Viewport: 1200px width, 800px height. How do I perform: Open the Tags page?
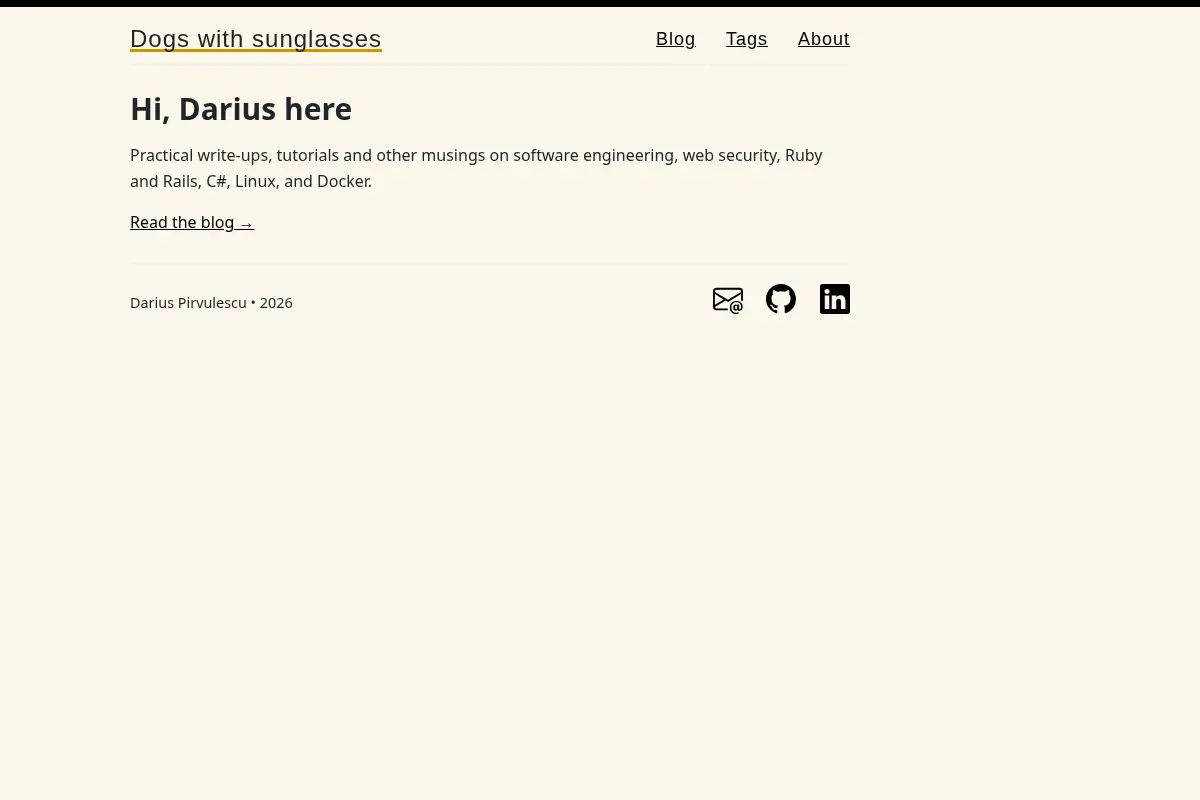pos(747,39)
